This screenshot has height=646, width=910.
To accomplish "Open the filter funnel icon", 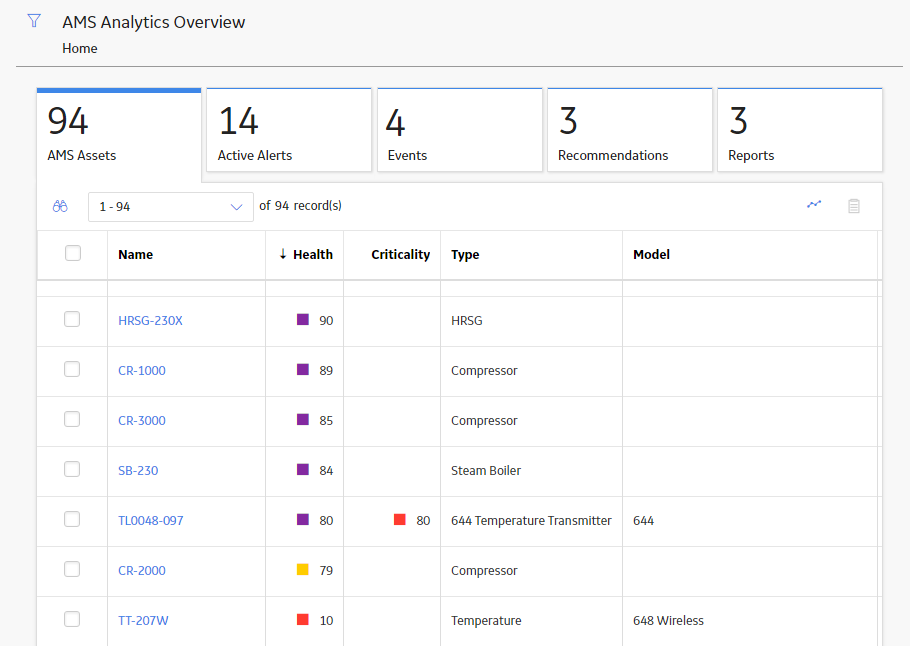I will coord(34,21).
